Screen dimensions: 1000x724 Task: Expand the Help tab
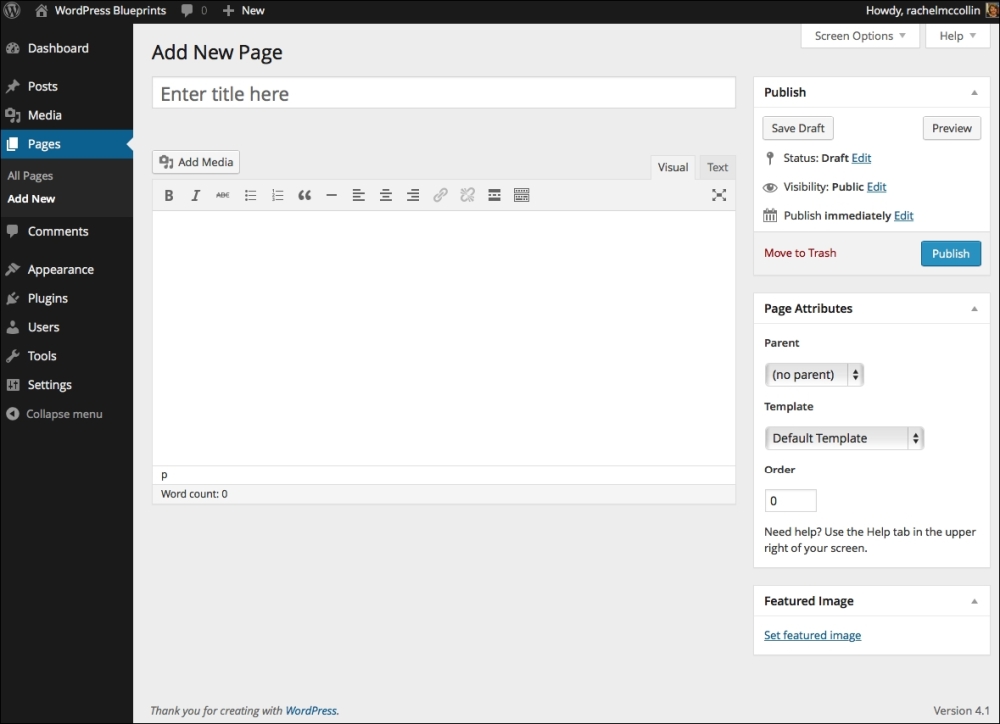(x=957, y=36)
